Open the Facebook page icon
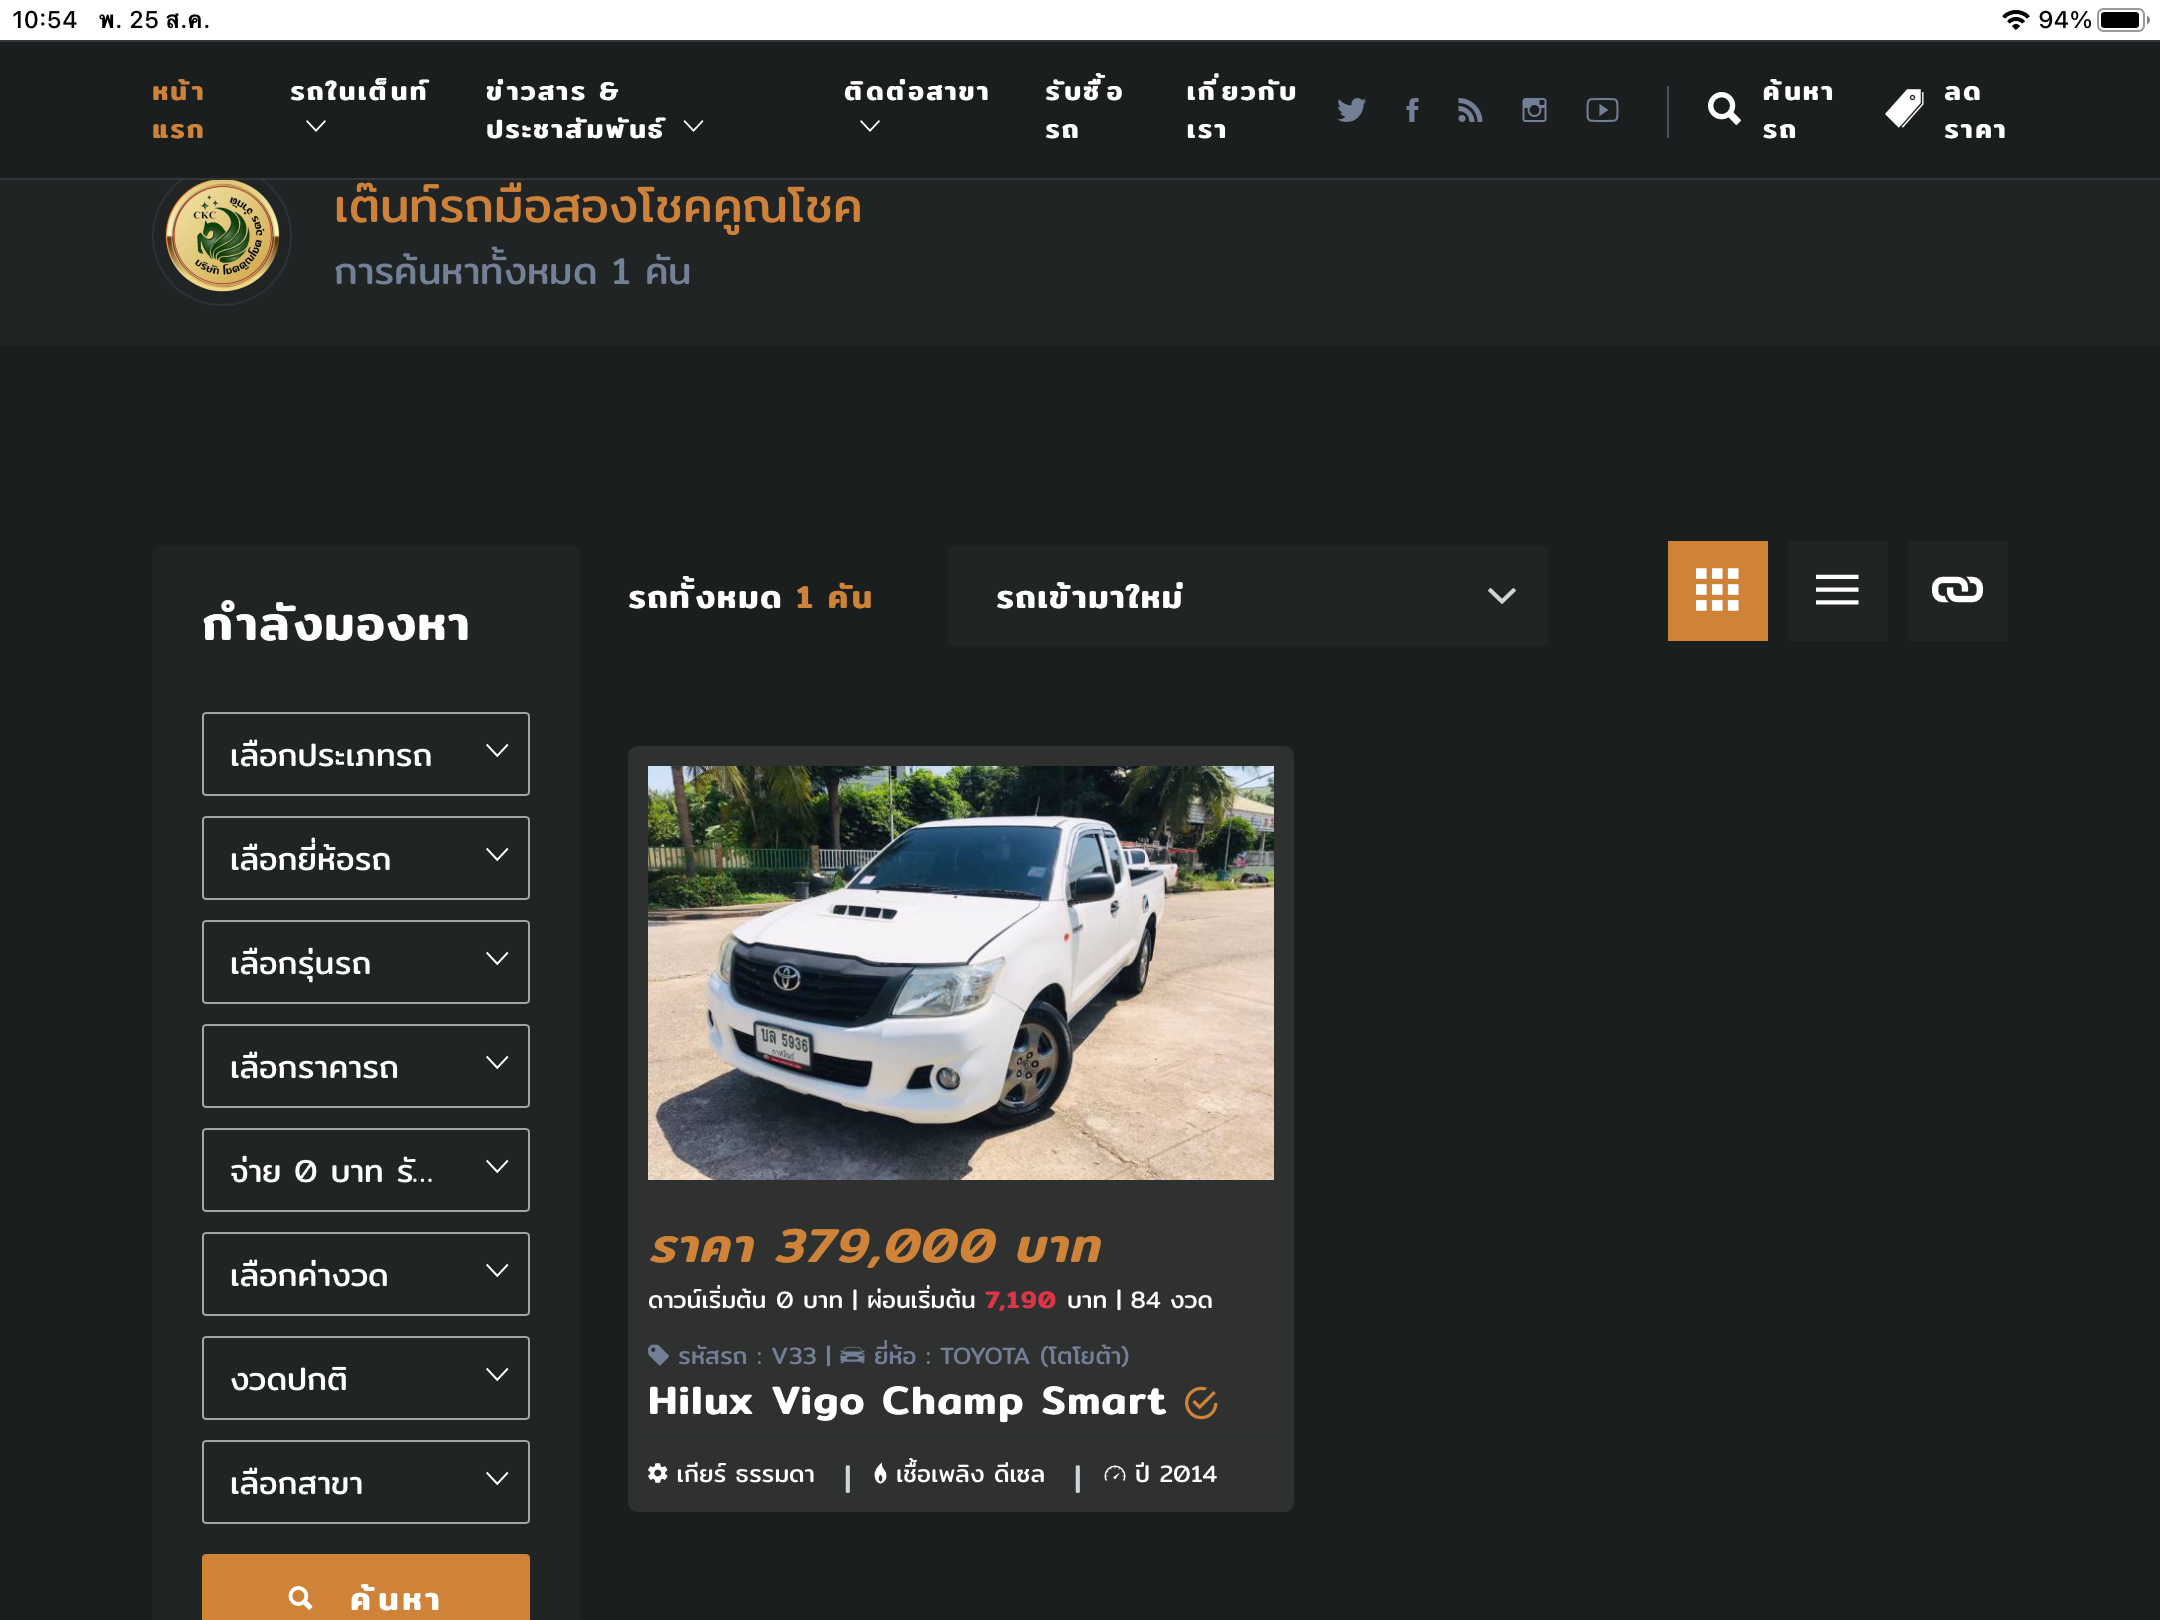Screen dimensions: 2160x1620 pos(1412,110)
